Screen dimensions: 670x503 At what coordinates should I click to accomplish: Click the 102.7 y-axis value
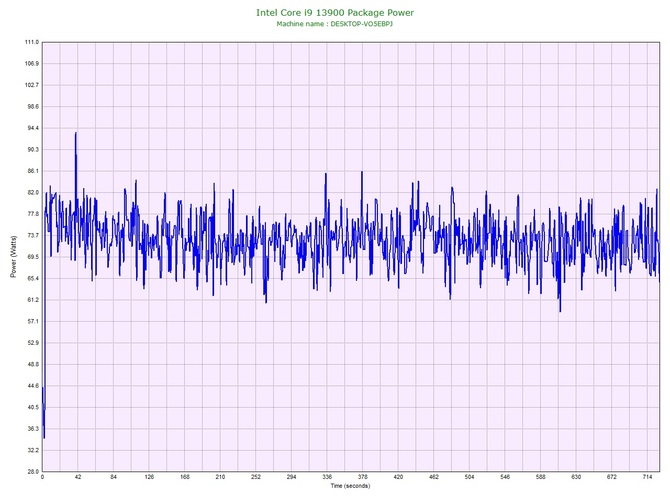[x=32, y=85]
